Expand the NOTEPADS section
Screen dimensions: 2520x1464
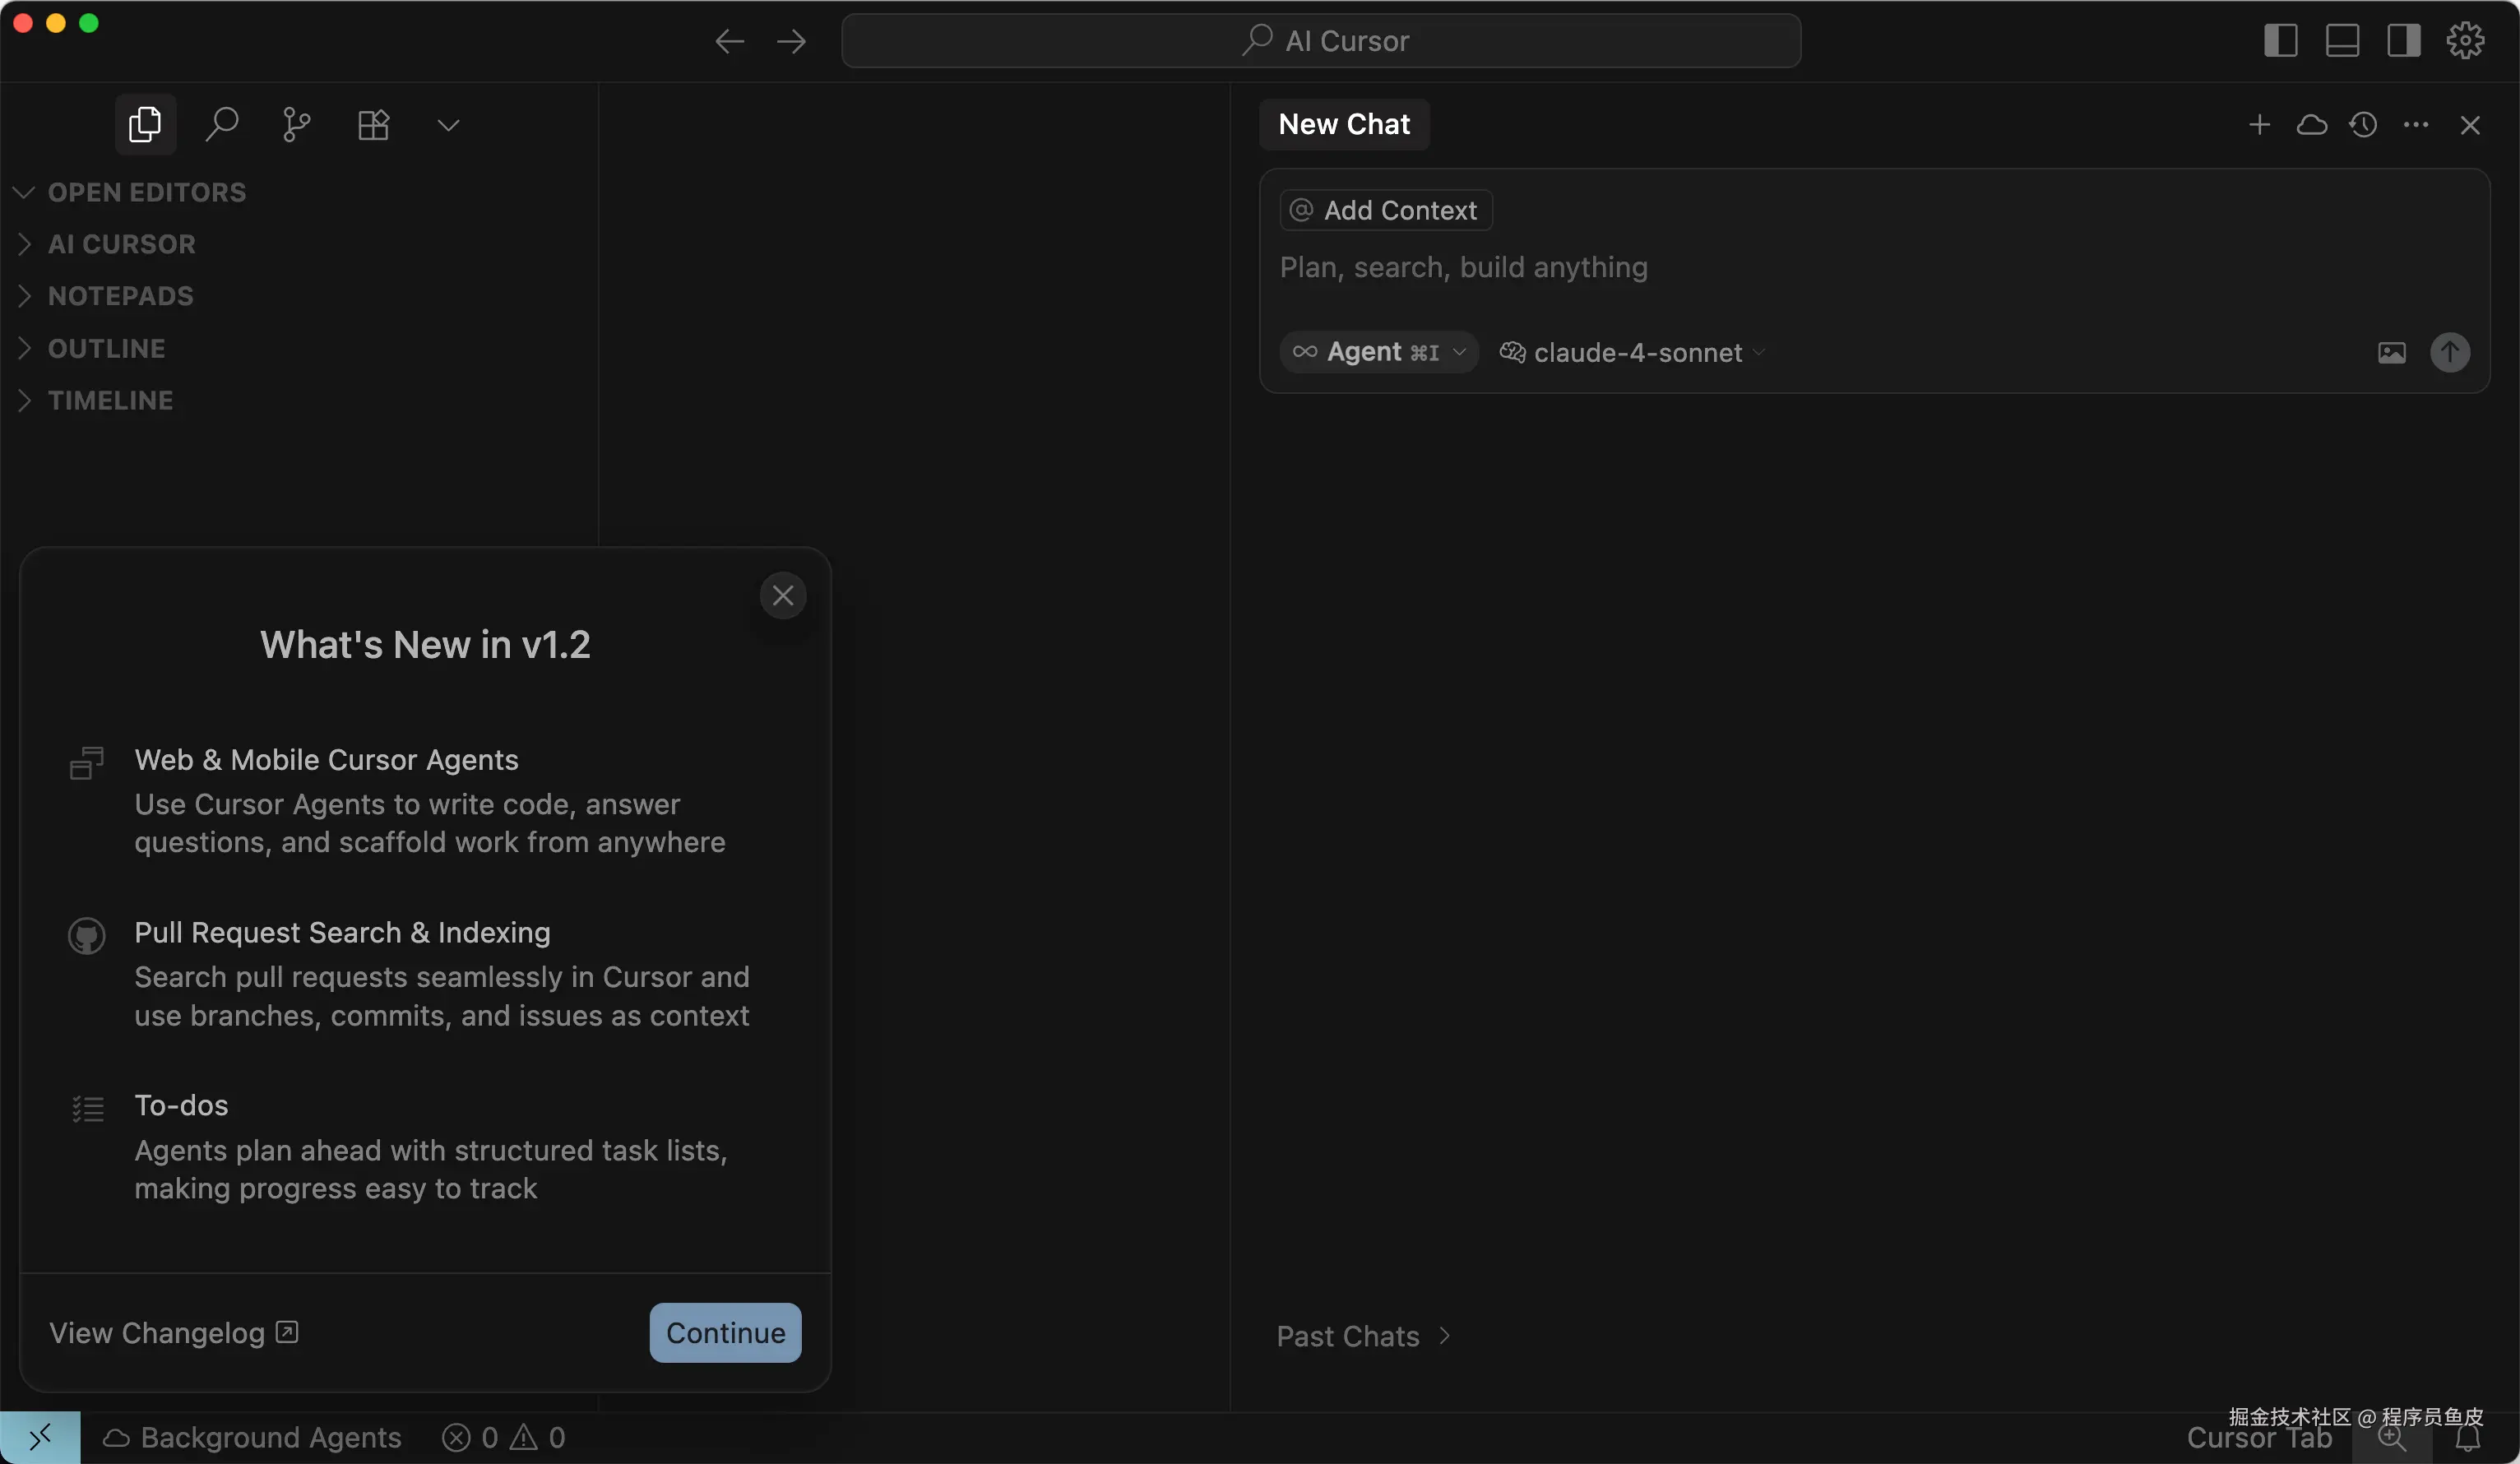click(120, 296)
